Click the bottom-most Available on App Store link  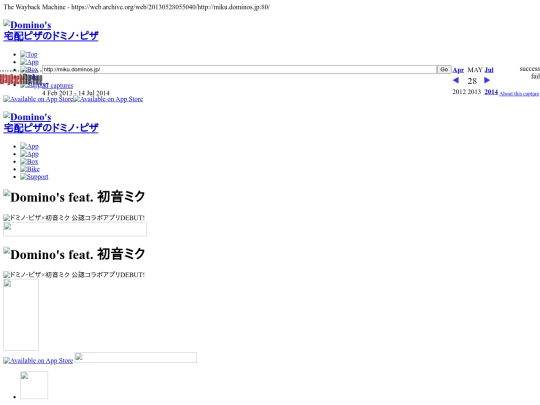click(38, 361)
